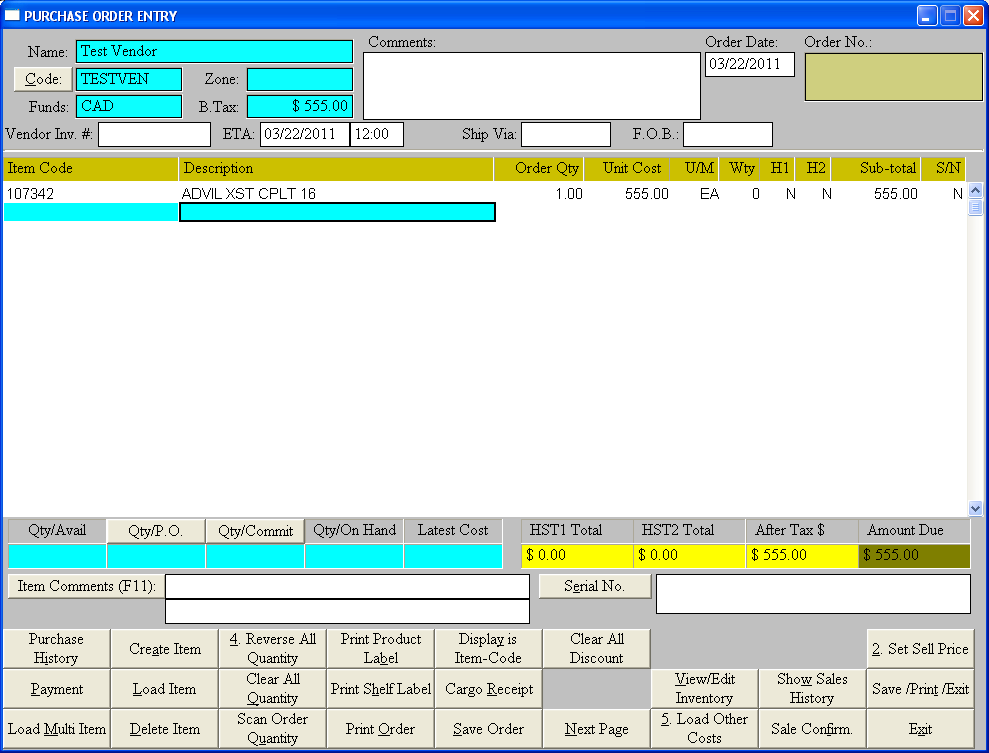Toggle Display is Item-Code button
This screenshot has height=753, width=989.
(x=488, y=649)
